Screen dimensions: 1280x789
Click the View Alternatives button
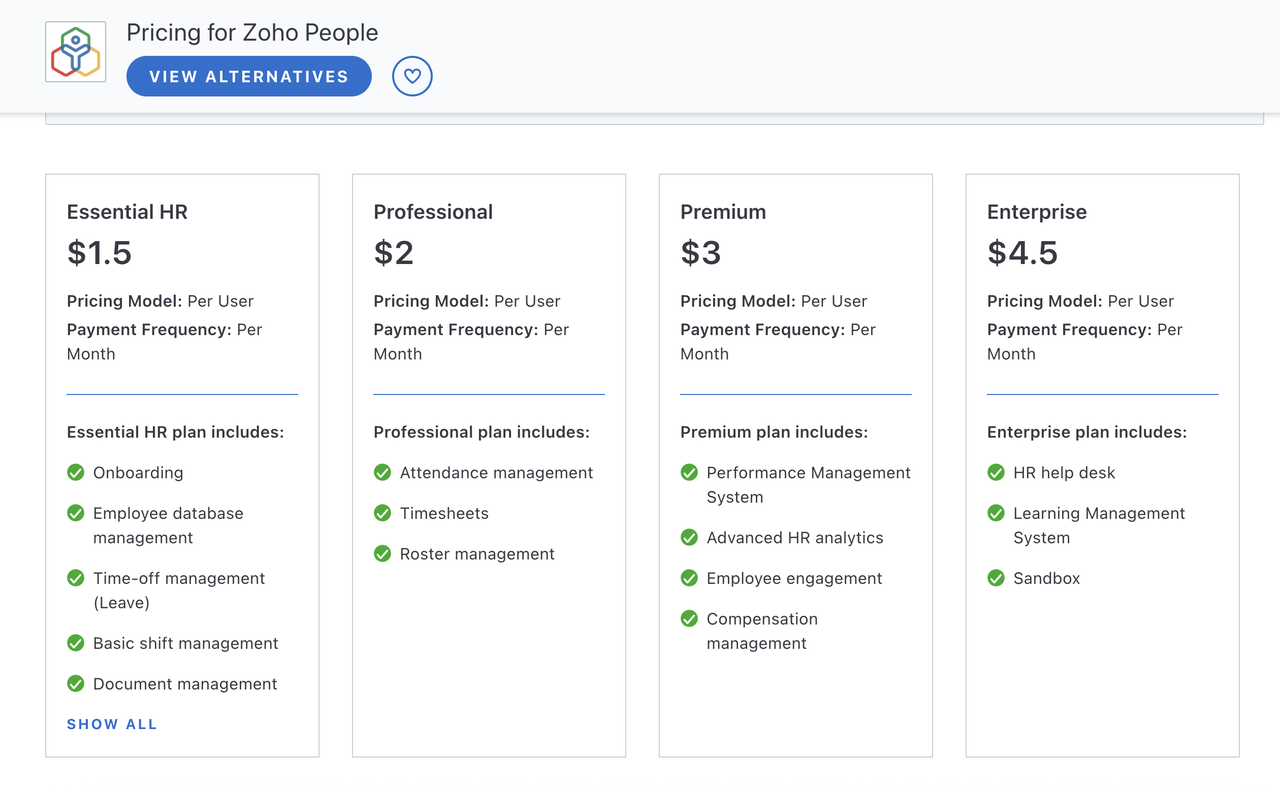pyautogui.click(x=249, y=76)
